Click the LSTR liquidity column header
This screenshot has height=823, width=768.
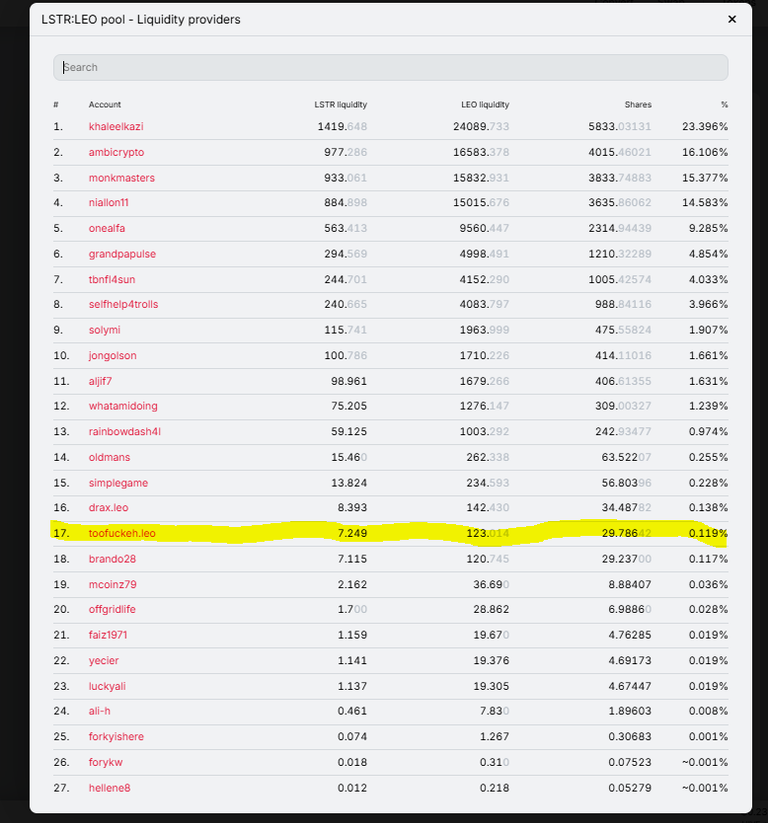(x=340, y=104)
